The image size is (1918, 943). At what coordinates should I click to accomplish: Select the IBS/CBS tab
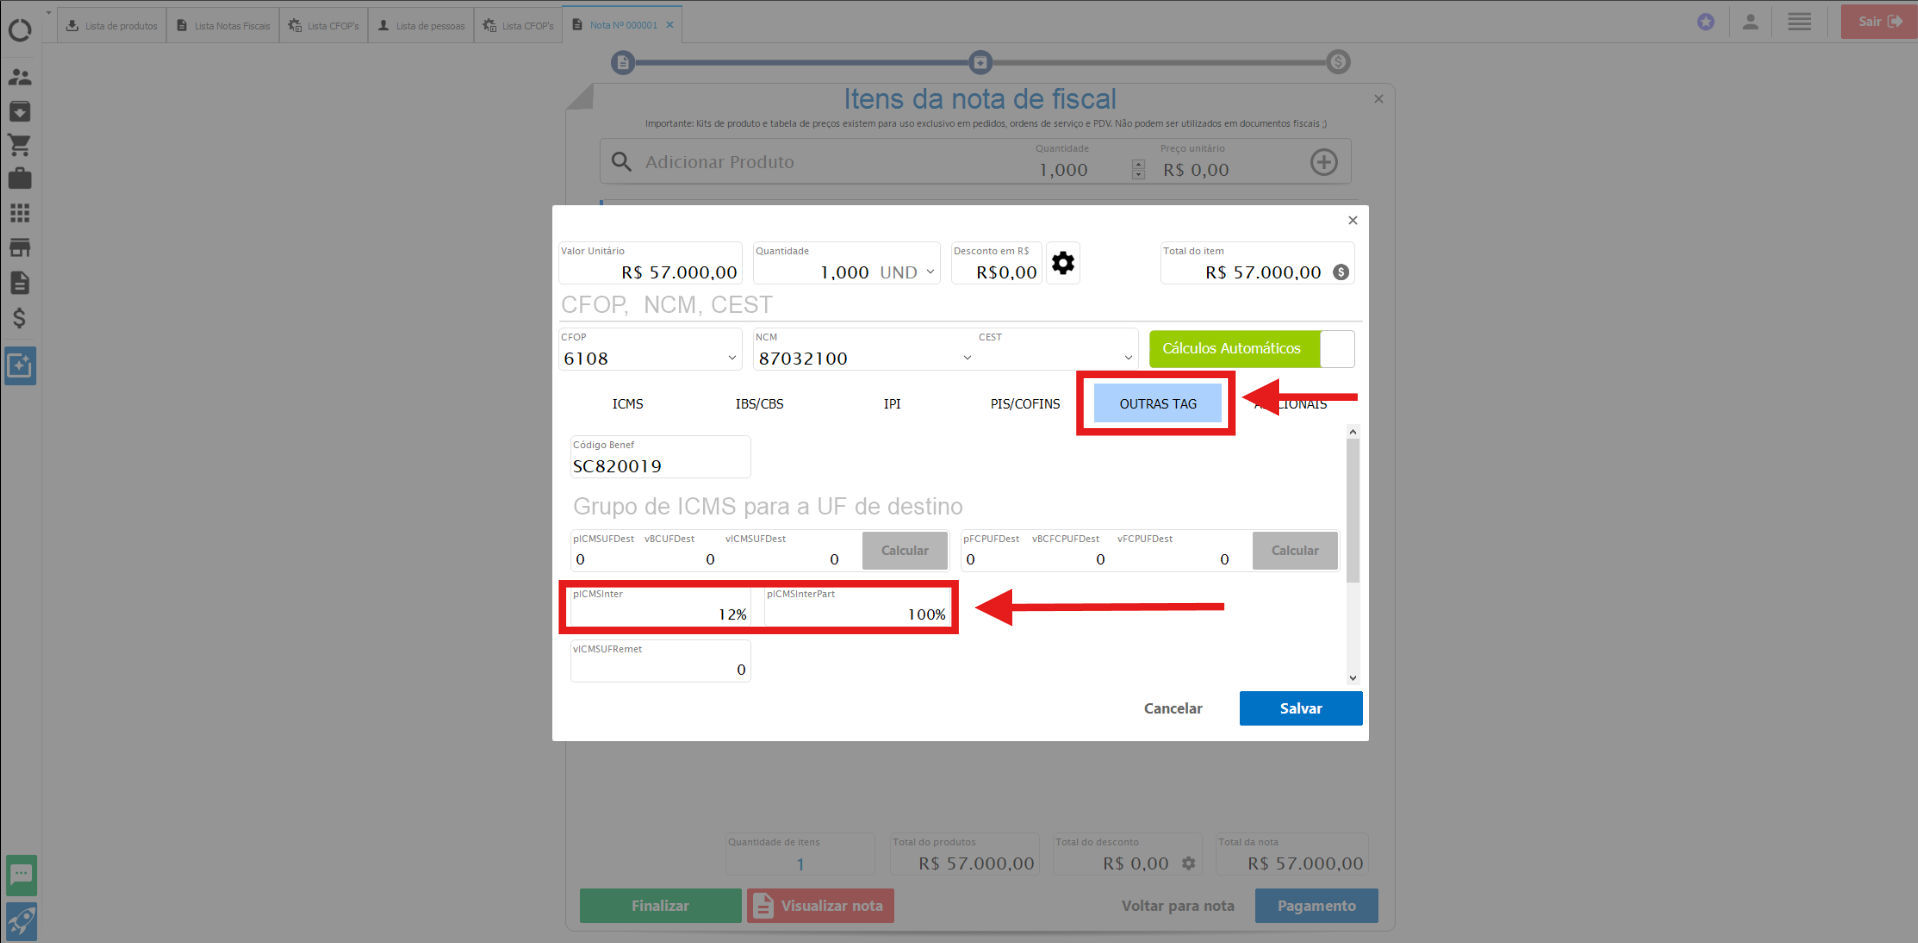point(759,404)
